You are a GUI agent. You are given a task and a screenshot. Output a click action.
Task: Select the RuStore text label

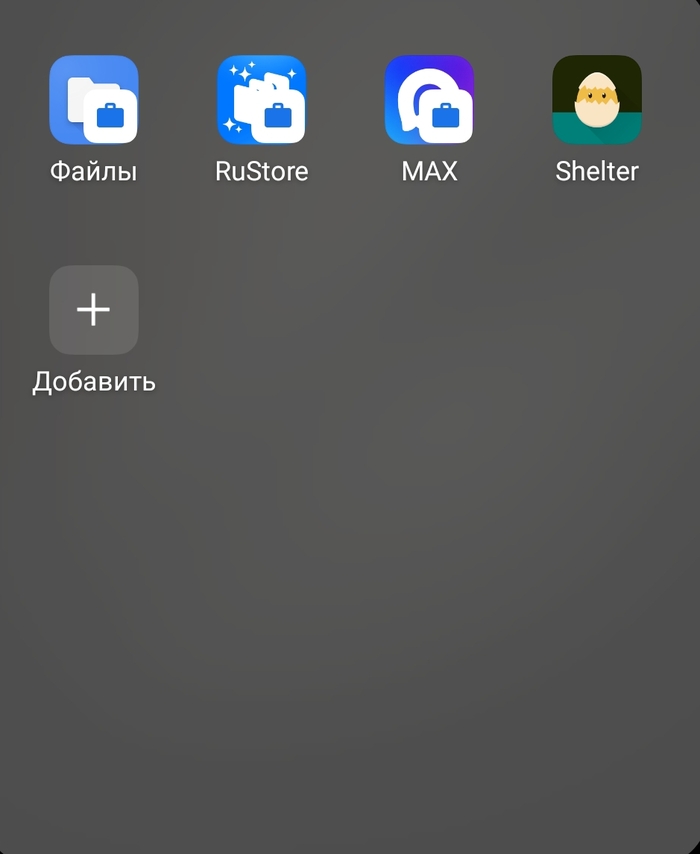point(261,171)
